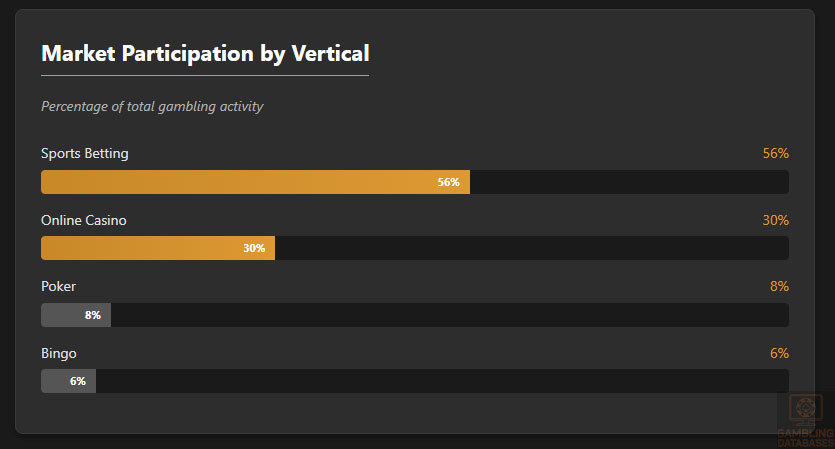
Task: Click the white 56% text inside the Sports Betting bar
Action: [448, 182]
